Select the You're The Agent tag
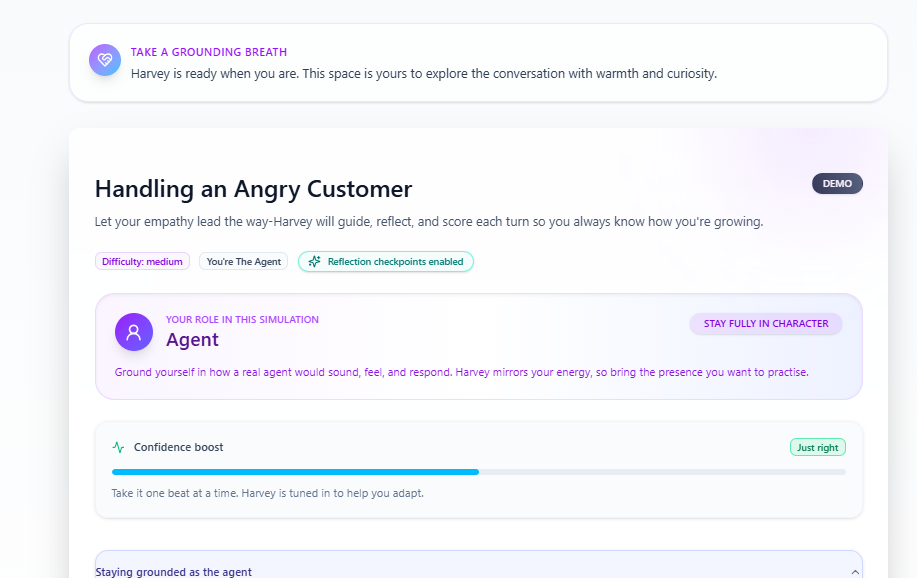The width and height of the screenshot is (917, 578). (242, 261)
